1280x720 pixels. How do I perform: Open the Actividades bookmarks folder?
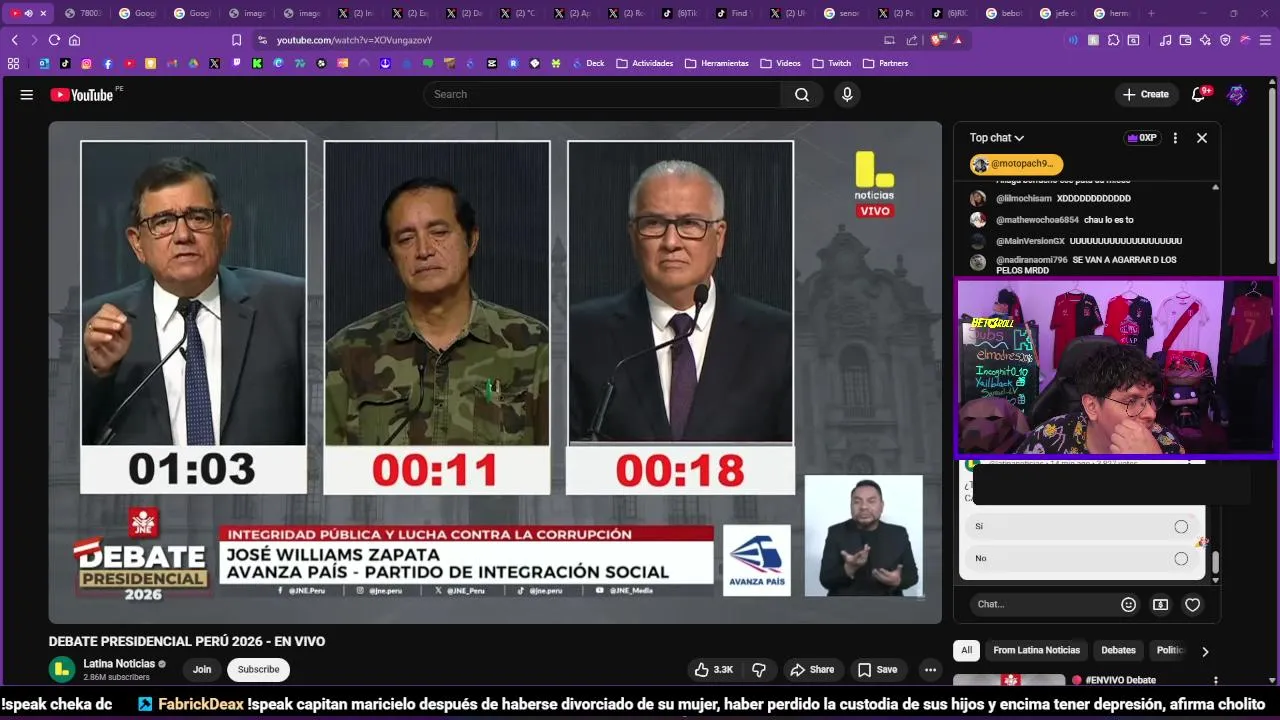[x=645, y=63]
